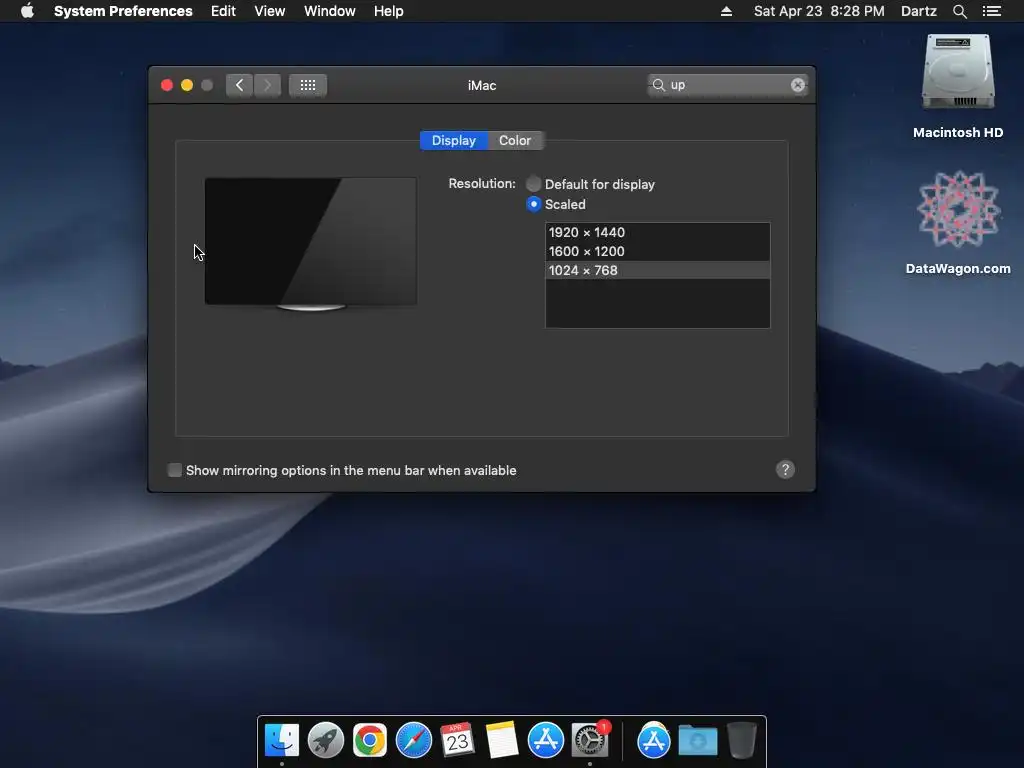Open the View menu
Image resolution: width=1024 pixels, height=768 pixels.
[x=270, y=11]
